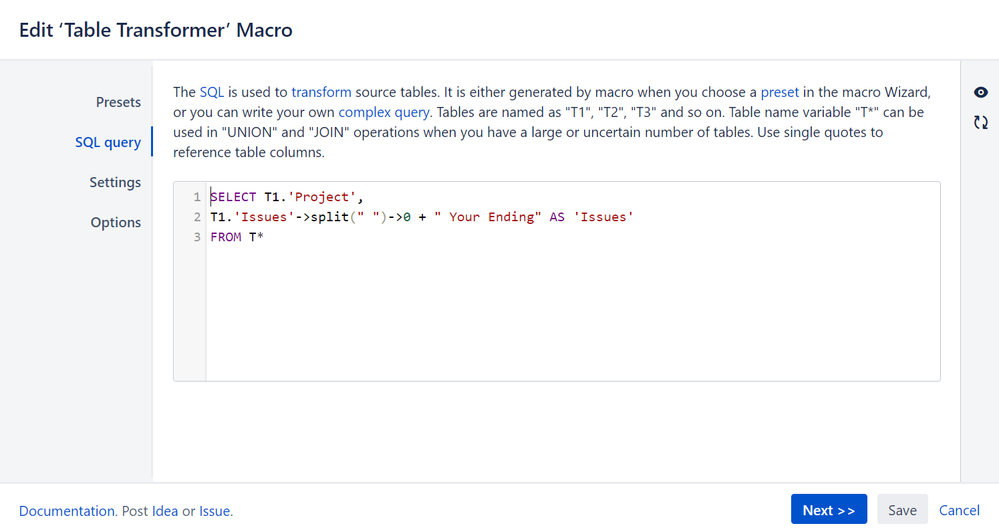Click the FROM T* line in the editor
The width and height of the screenshot is (999, 530).
click(x=237, y=237)
